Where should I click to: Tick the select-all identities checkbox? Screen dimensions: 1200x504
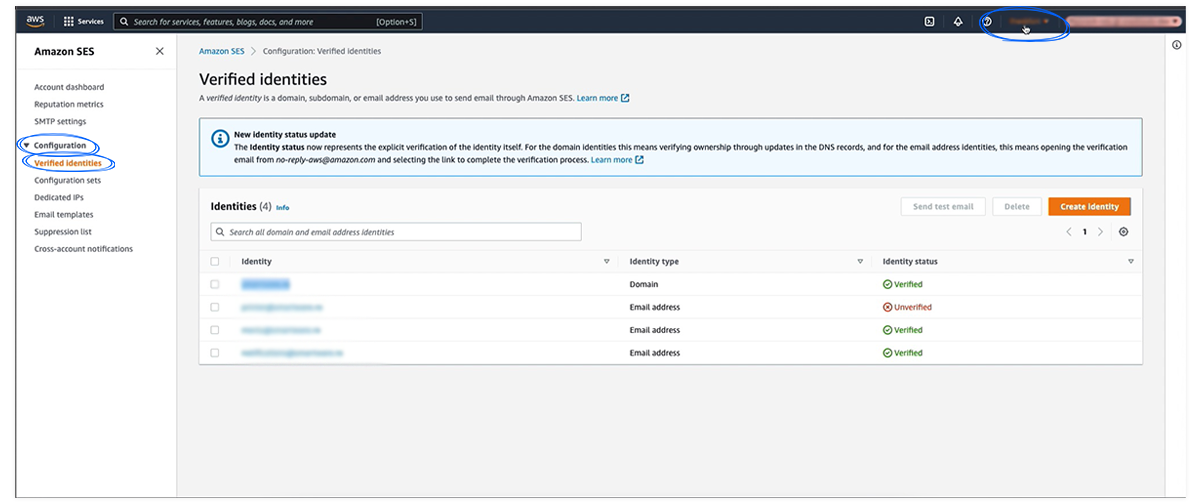click(215, 262)
